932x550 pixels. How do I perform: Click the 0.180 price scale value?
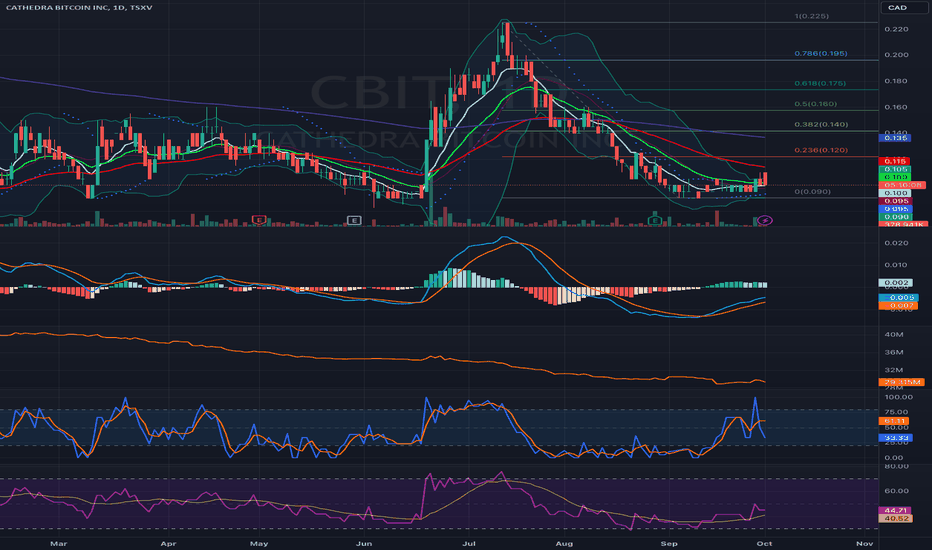tap(896, 81)
